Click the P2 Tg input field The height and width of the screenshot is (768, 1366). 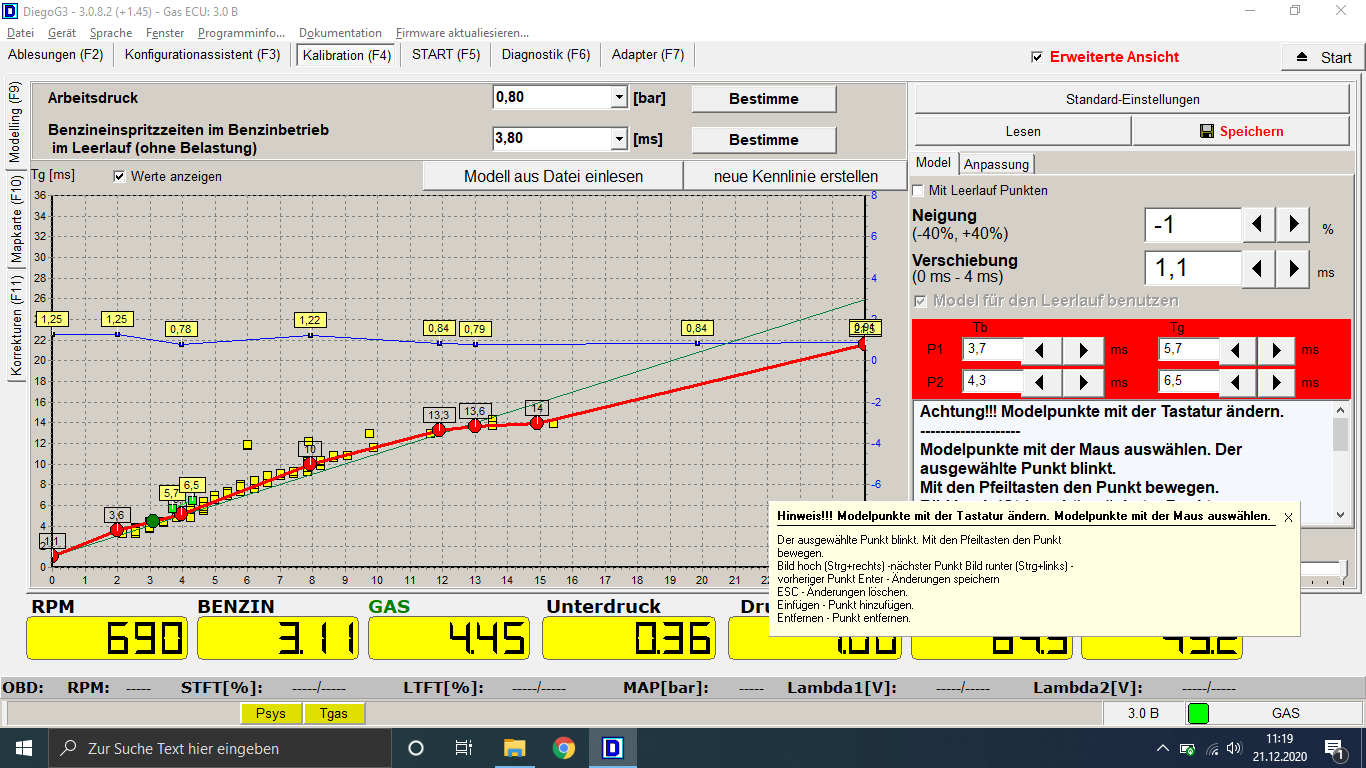tap(1187, 382)
